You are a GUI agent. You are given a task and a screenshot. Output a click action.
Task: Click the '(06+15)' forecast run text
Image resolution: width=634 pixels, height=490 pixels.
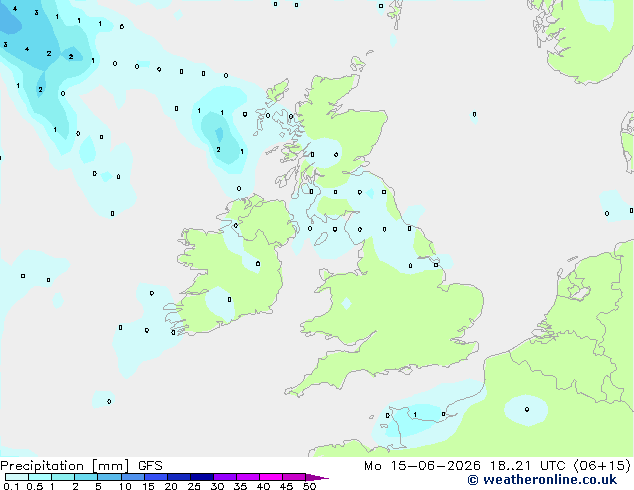coord(602,466)
